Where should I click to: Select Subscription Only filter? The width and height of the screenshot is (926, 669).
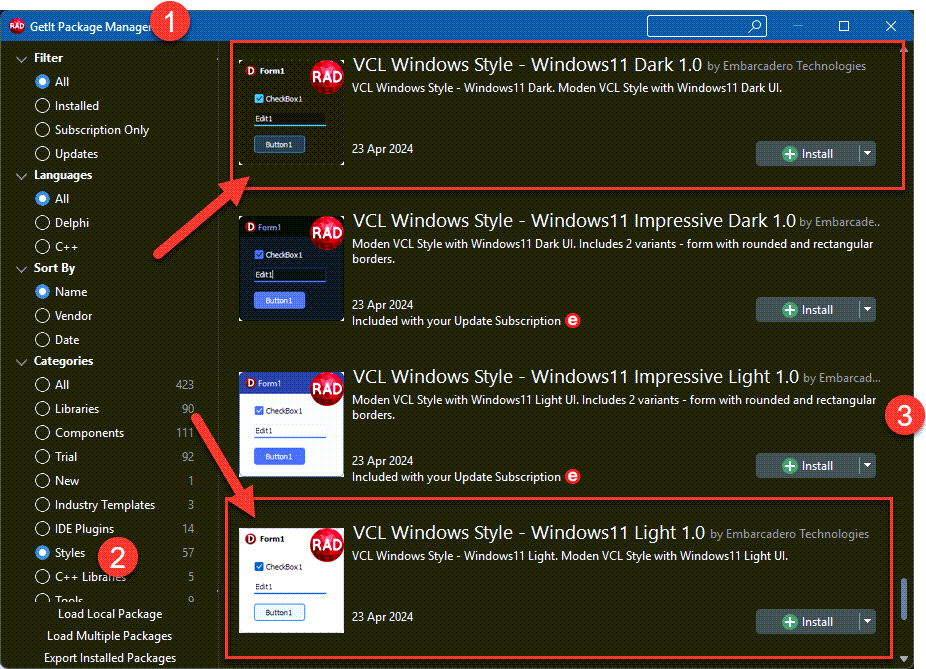[x=42, y=129]
